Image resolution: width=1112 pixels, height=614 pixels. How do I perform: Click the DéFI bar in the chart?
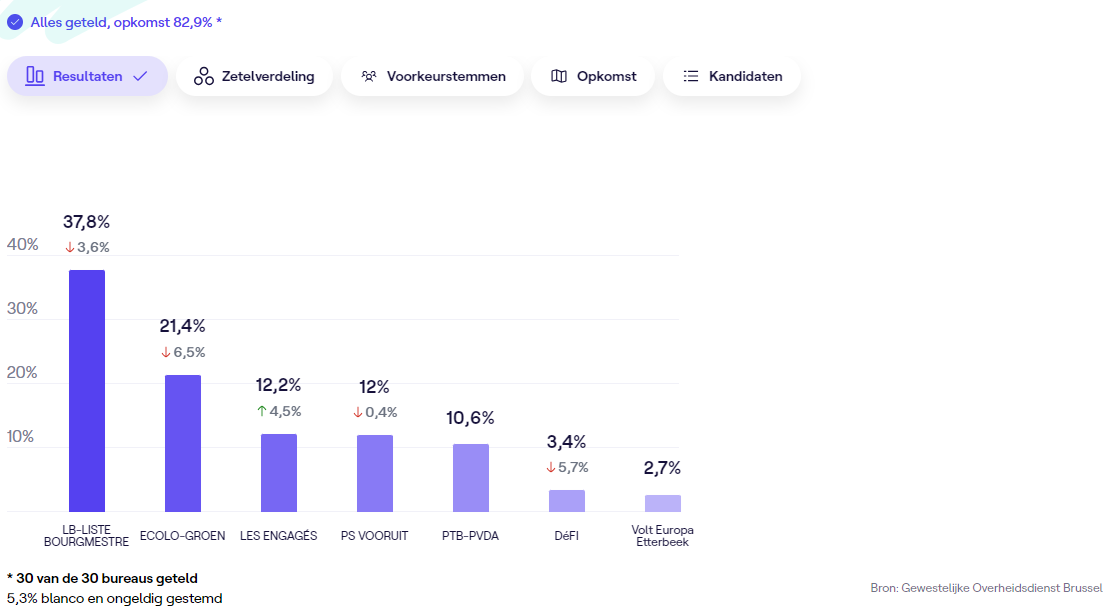[x=567, y=501]
